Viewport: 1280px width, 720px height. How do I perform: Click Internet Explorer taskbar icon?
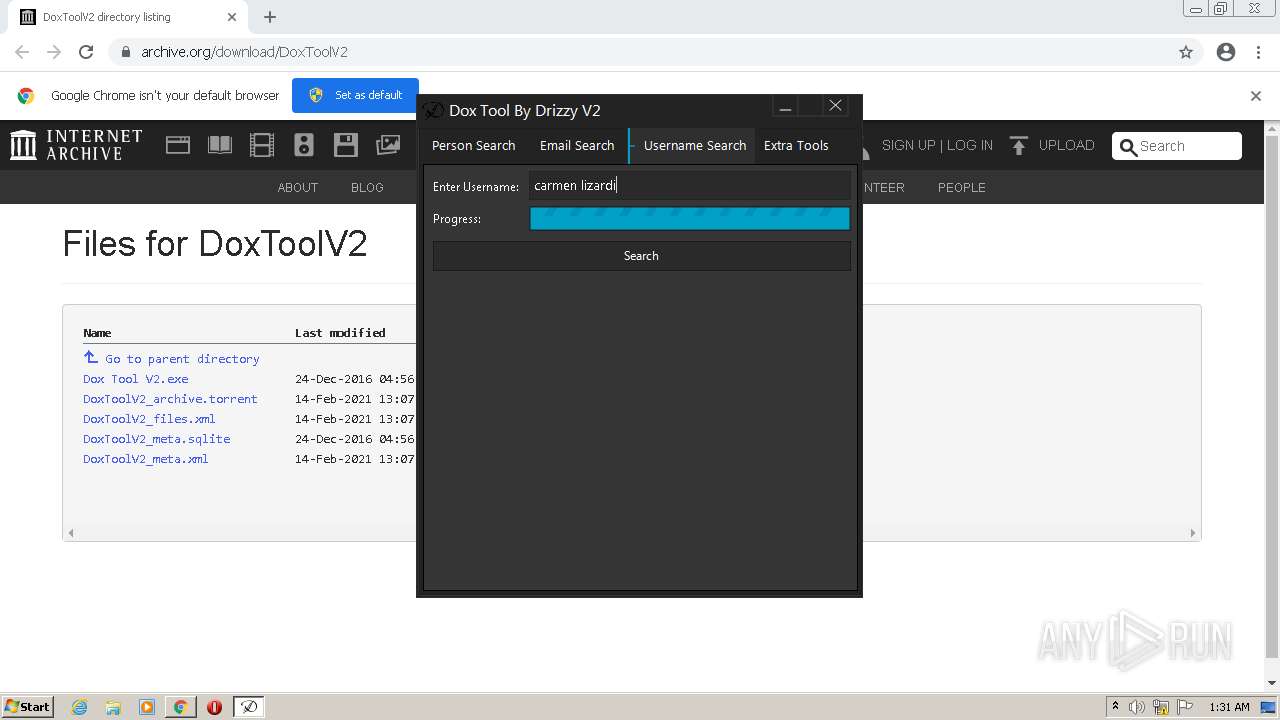tap(80, 707)
